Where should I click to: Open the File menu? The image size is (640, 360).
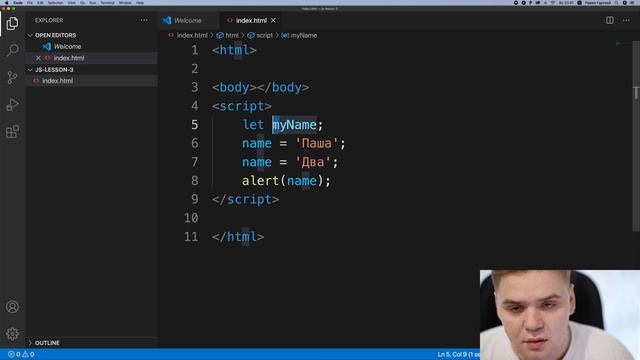[x=30, y=3]
